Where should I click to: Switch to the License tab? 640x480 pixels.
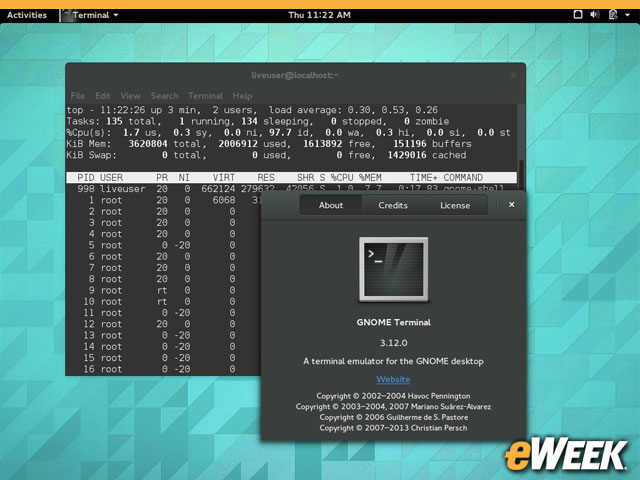pos(454,205)
